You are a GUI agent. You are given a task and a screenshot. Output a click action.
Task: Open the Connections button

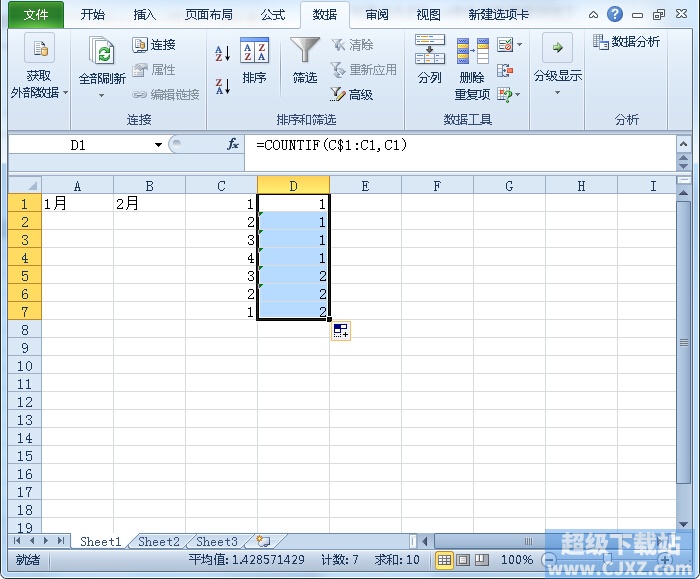click(x=154, y=45)
